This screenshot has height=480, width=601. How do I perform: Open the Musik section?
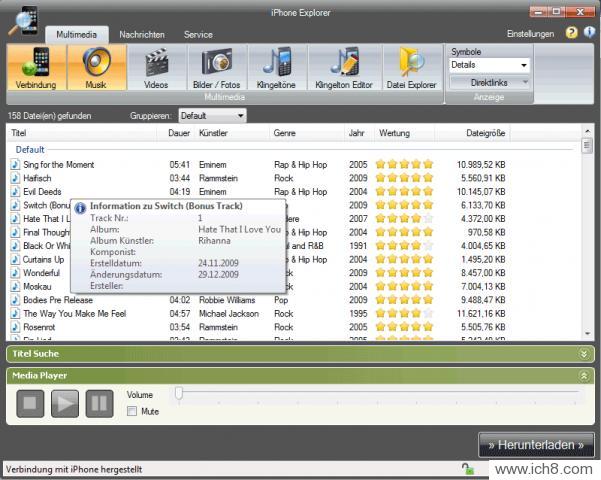[x=96, y=67]
